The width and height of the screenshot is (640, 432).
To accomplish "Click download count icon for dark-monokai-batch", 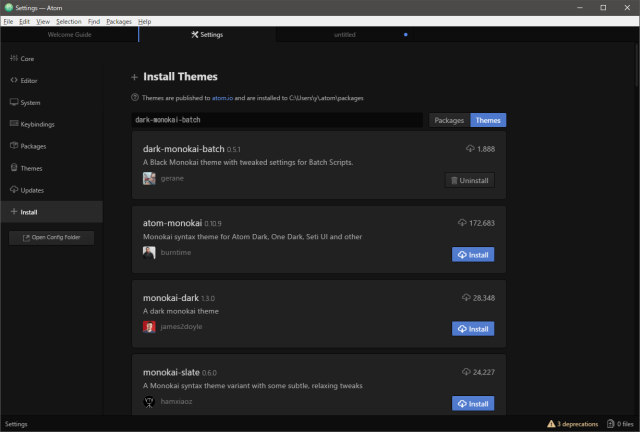I will [470, 149].
